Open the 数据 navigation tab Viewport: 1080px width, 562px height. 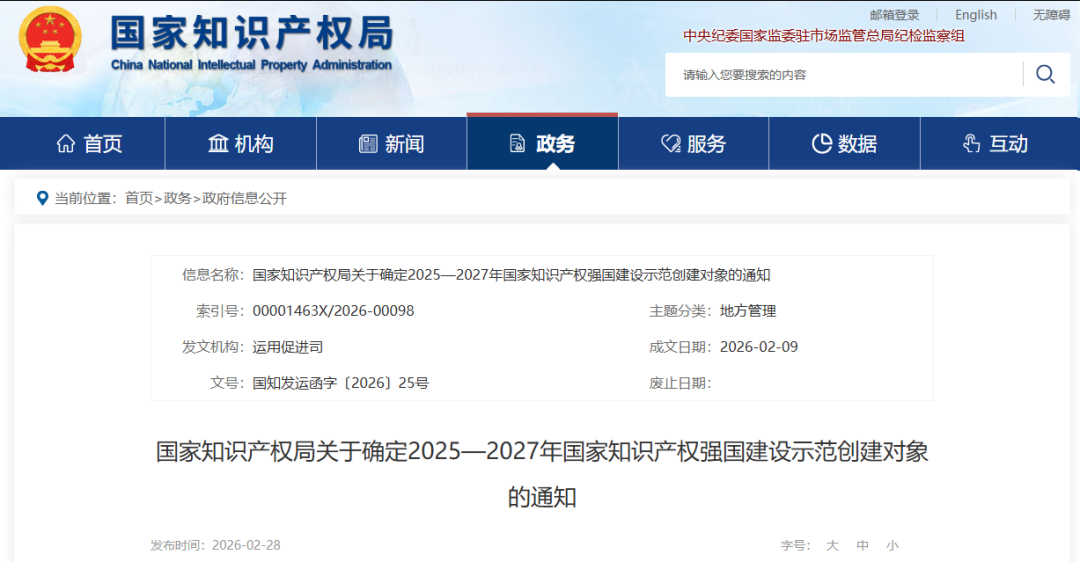click(844, 143)
